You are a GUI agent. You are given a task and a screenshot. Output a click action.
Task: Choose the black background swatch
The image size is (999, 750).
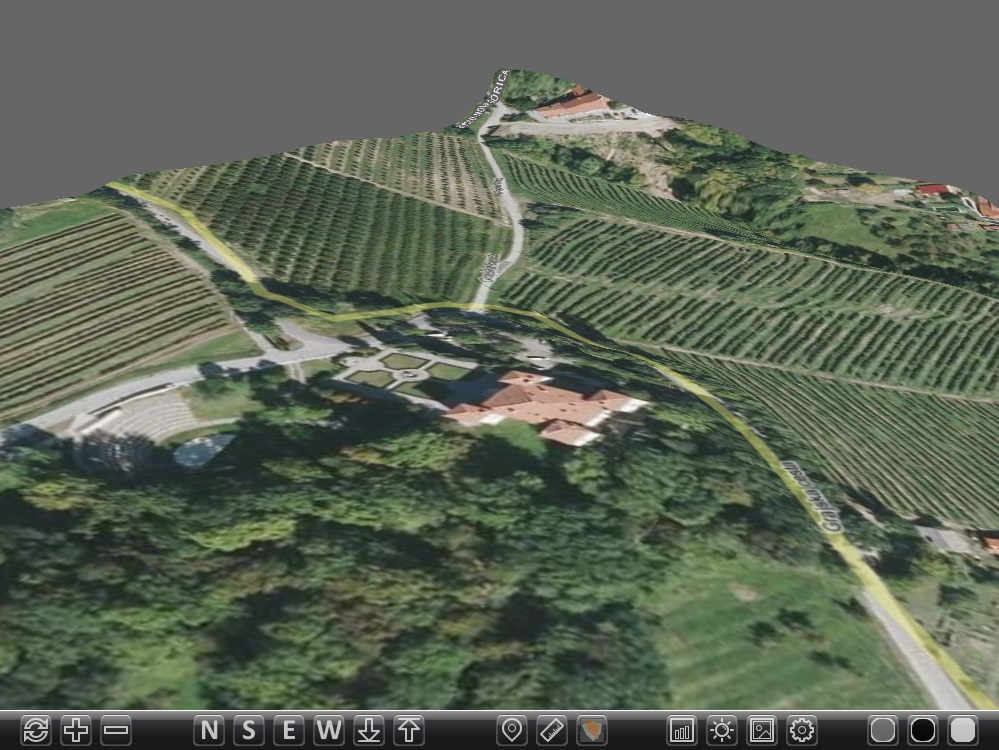[922, 730]
